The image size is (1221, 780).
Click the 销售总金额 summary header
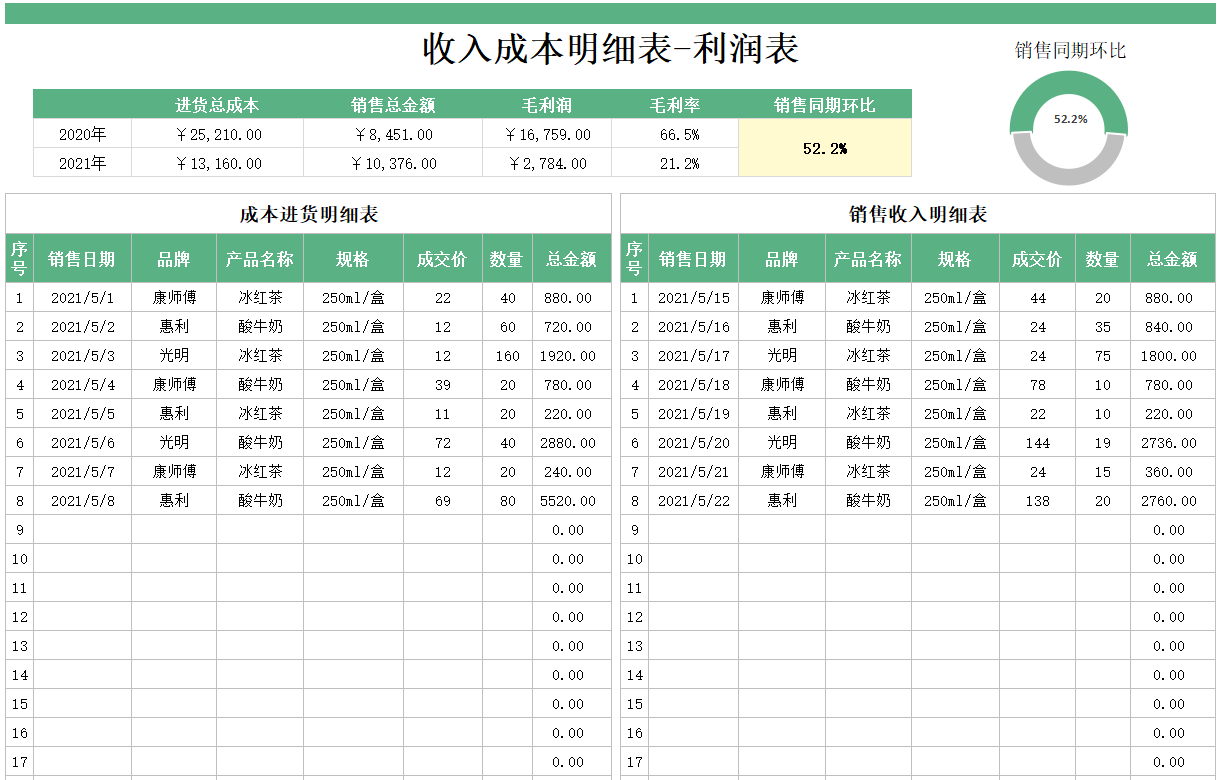(393, 105)
